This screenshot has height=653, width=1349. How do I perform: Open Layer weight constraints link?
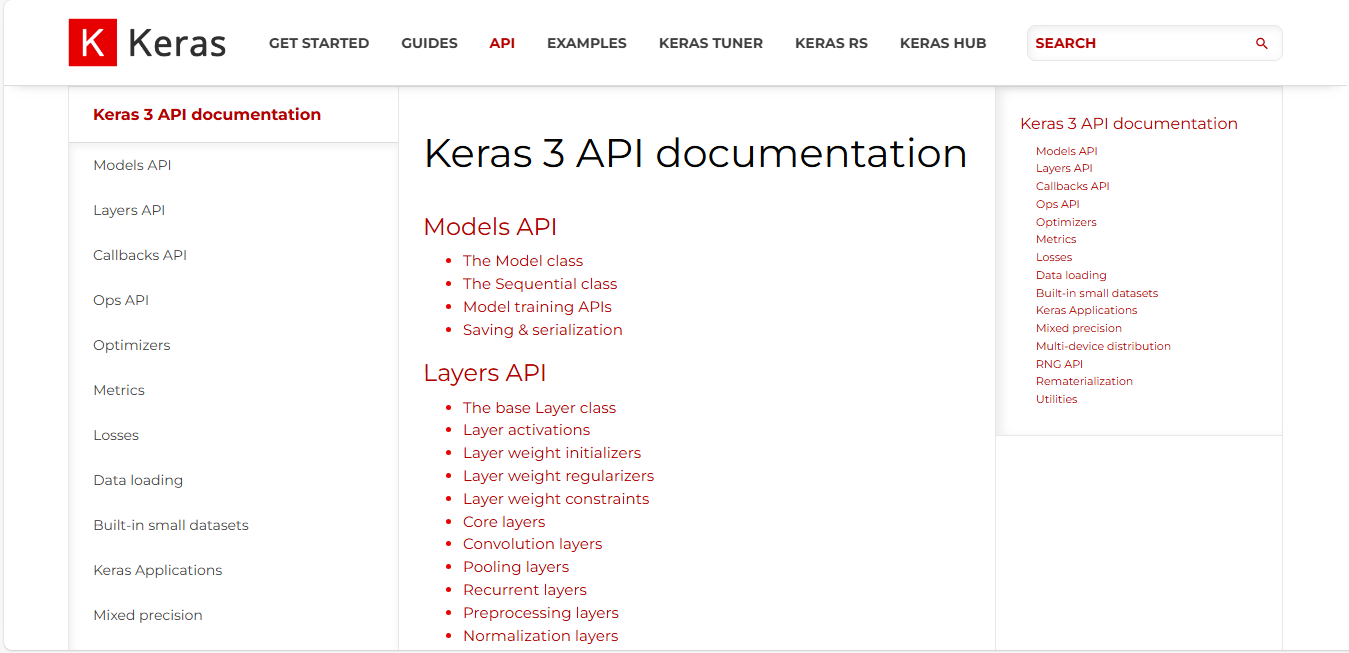(x=556, y=499)
